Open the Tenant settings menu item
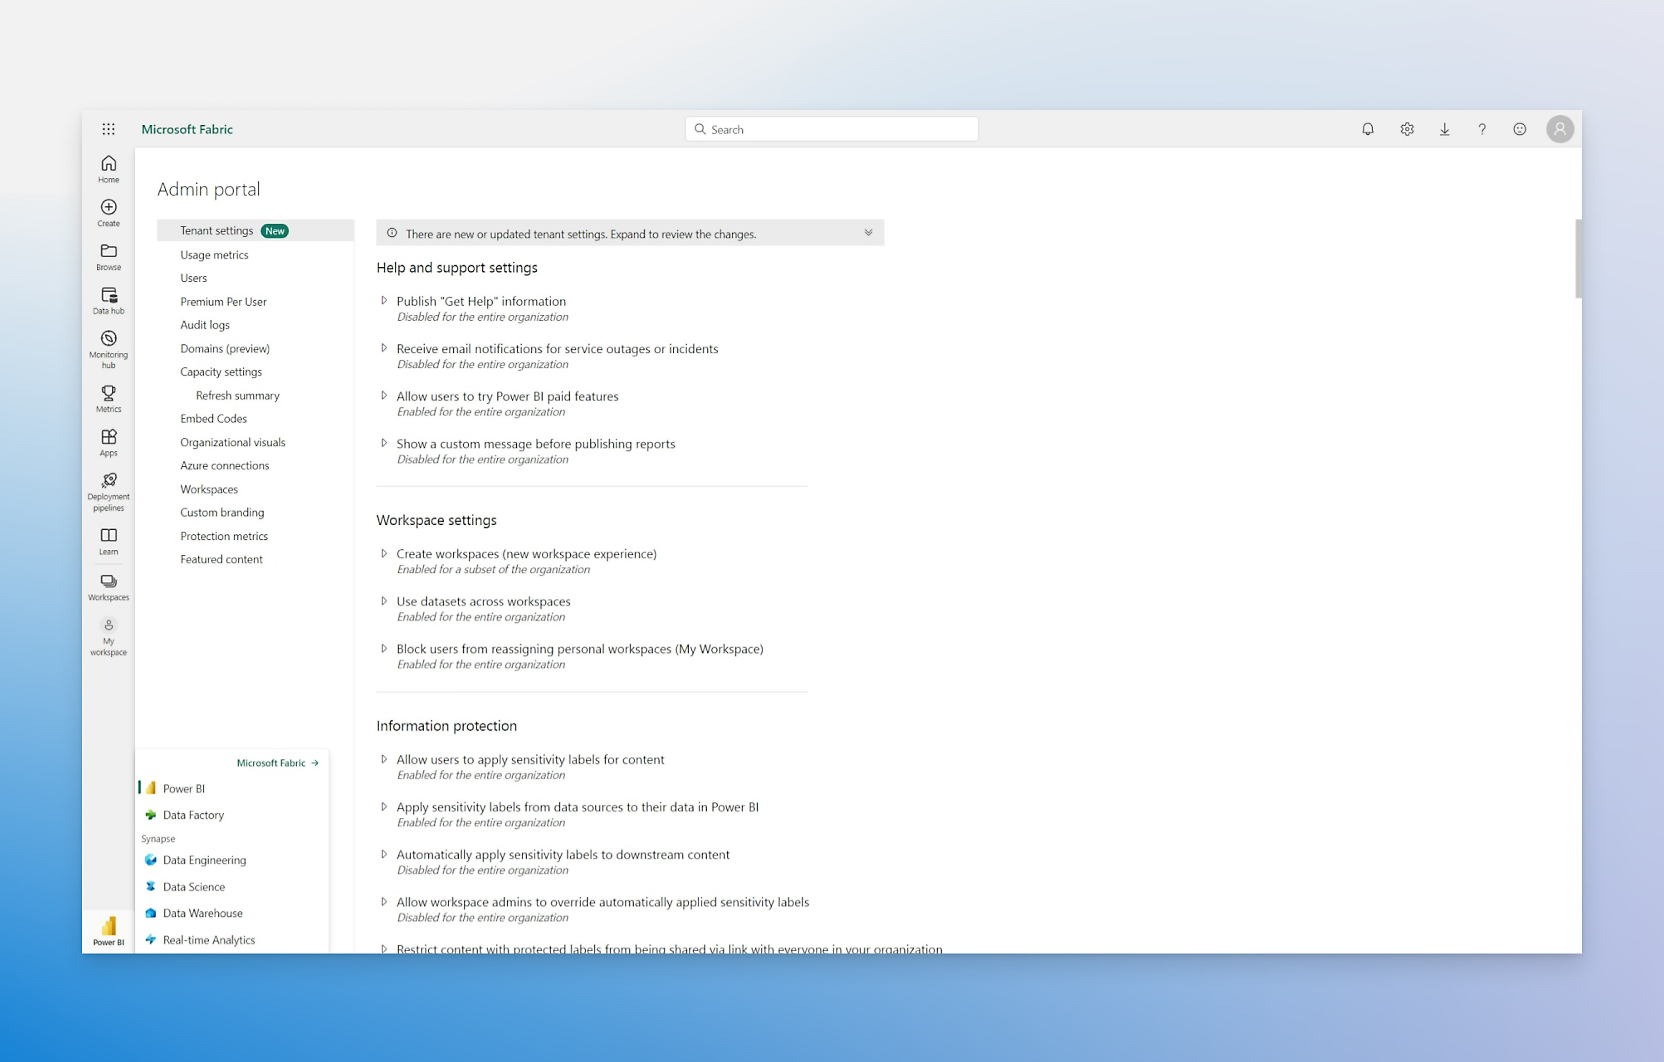Screen dimensions: 1664x1062 click(217, 231)
